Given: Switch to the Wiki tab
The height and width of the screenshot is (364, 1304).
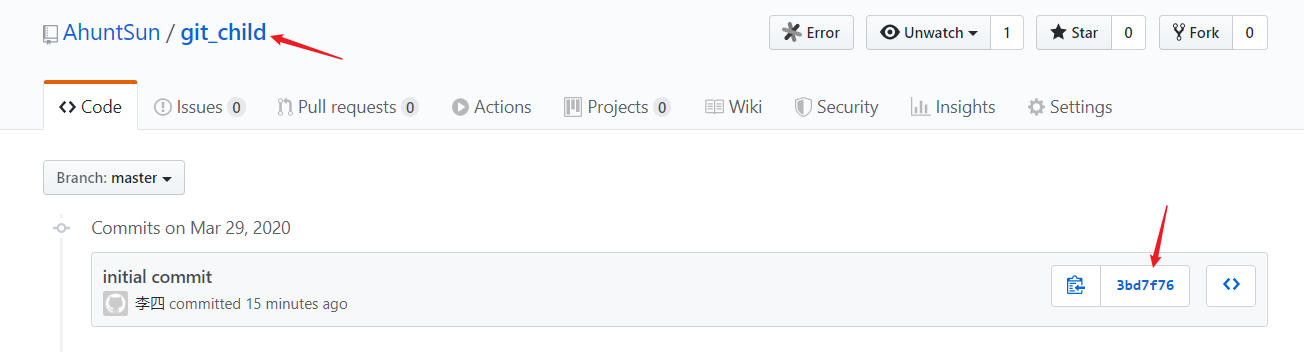Looking at the screenshot, I should click(733, 106).
